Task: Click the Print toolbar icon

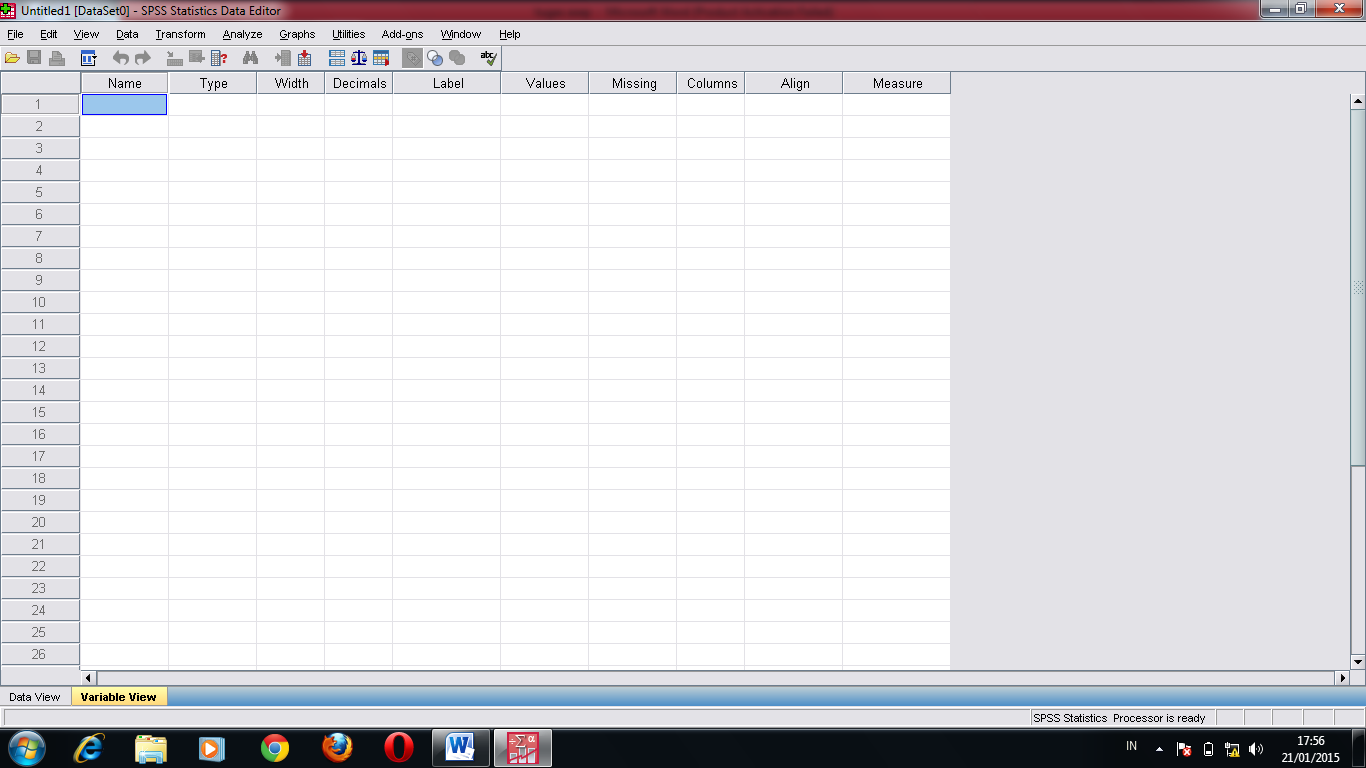Action: (57, 58)
